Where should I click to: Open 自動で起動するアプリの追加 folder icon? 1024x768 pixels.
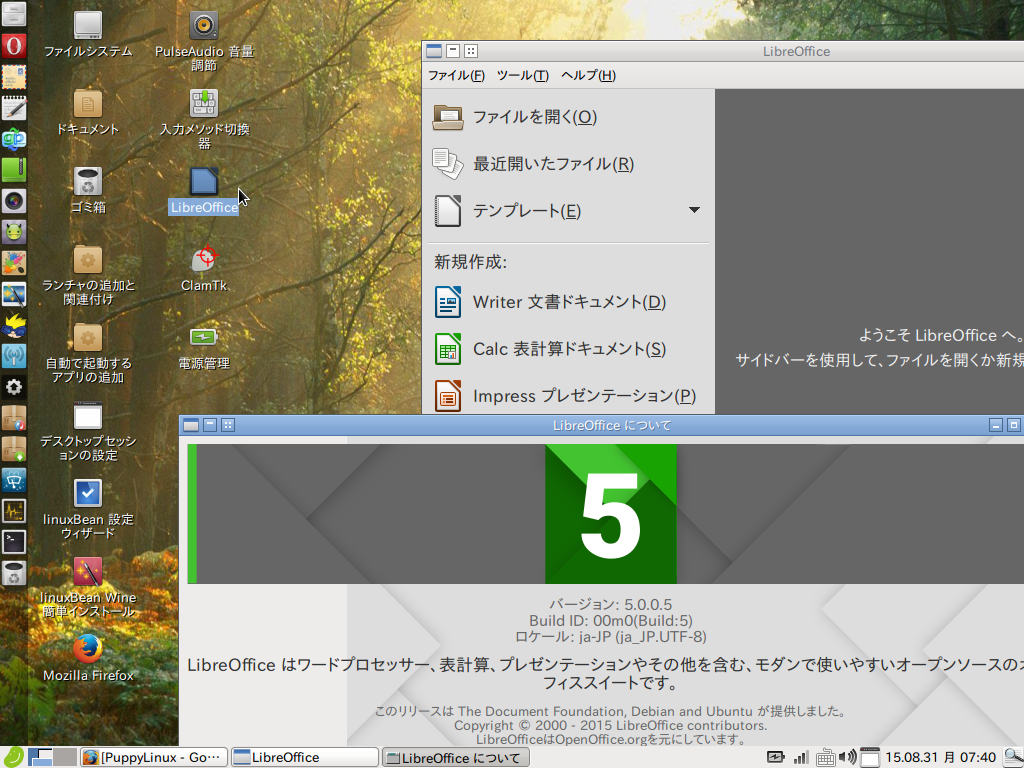tap(88, 353)
